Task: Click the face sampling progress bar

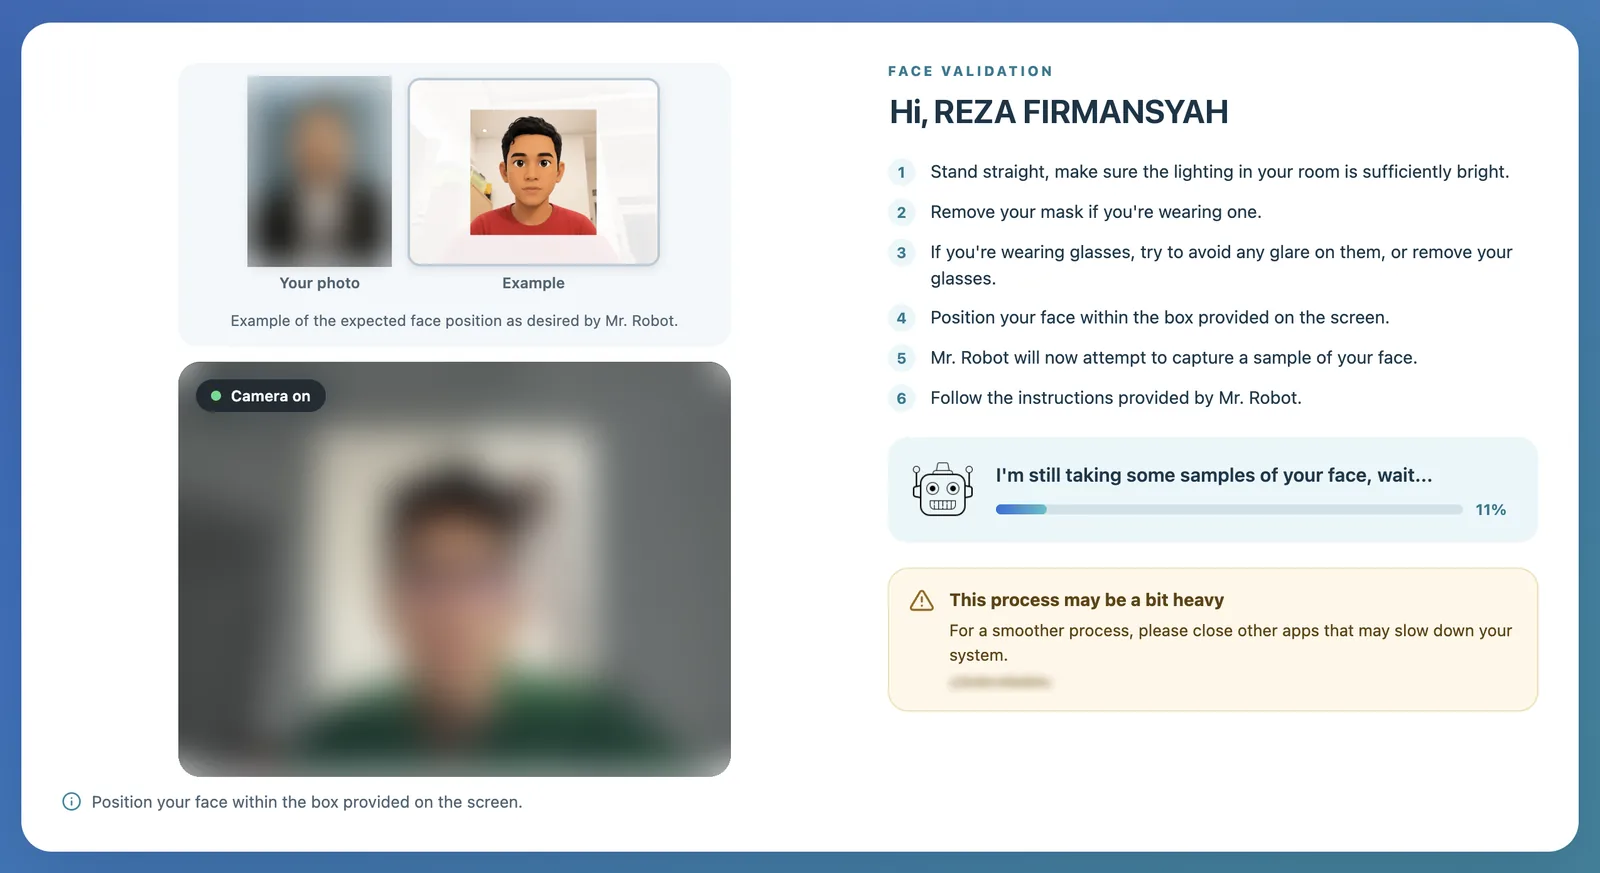Action: [1229, 510]
